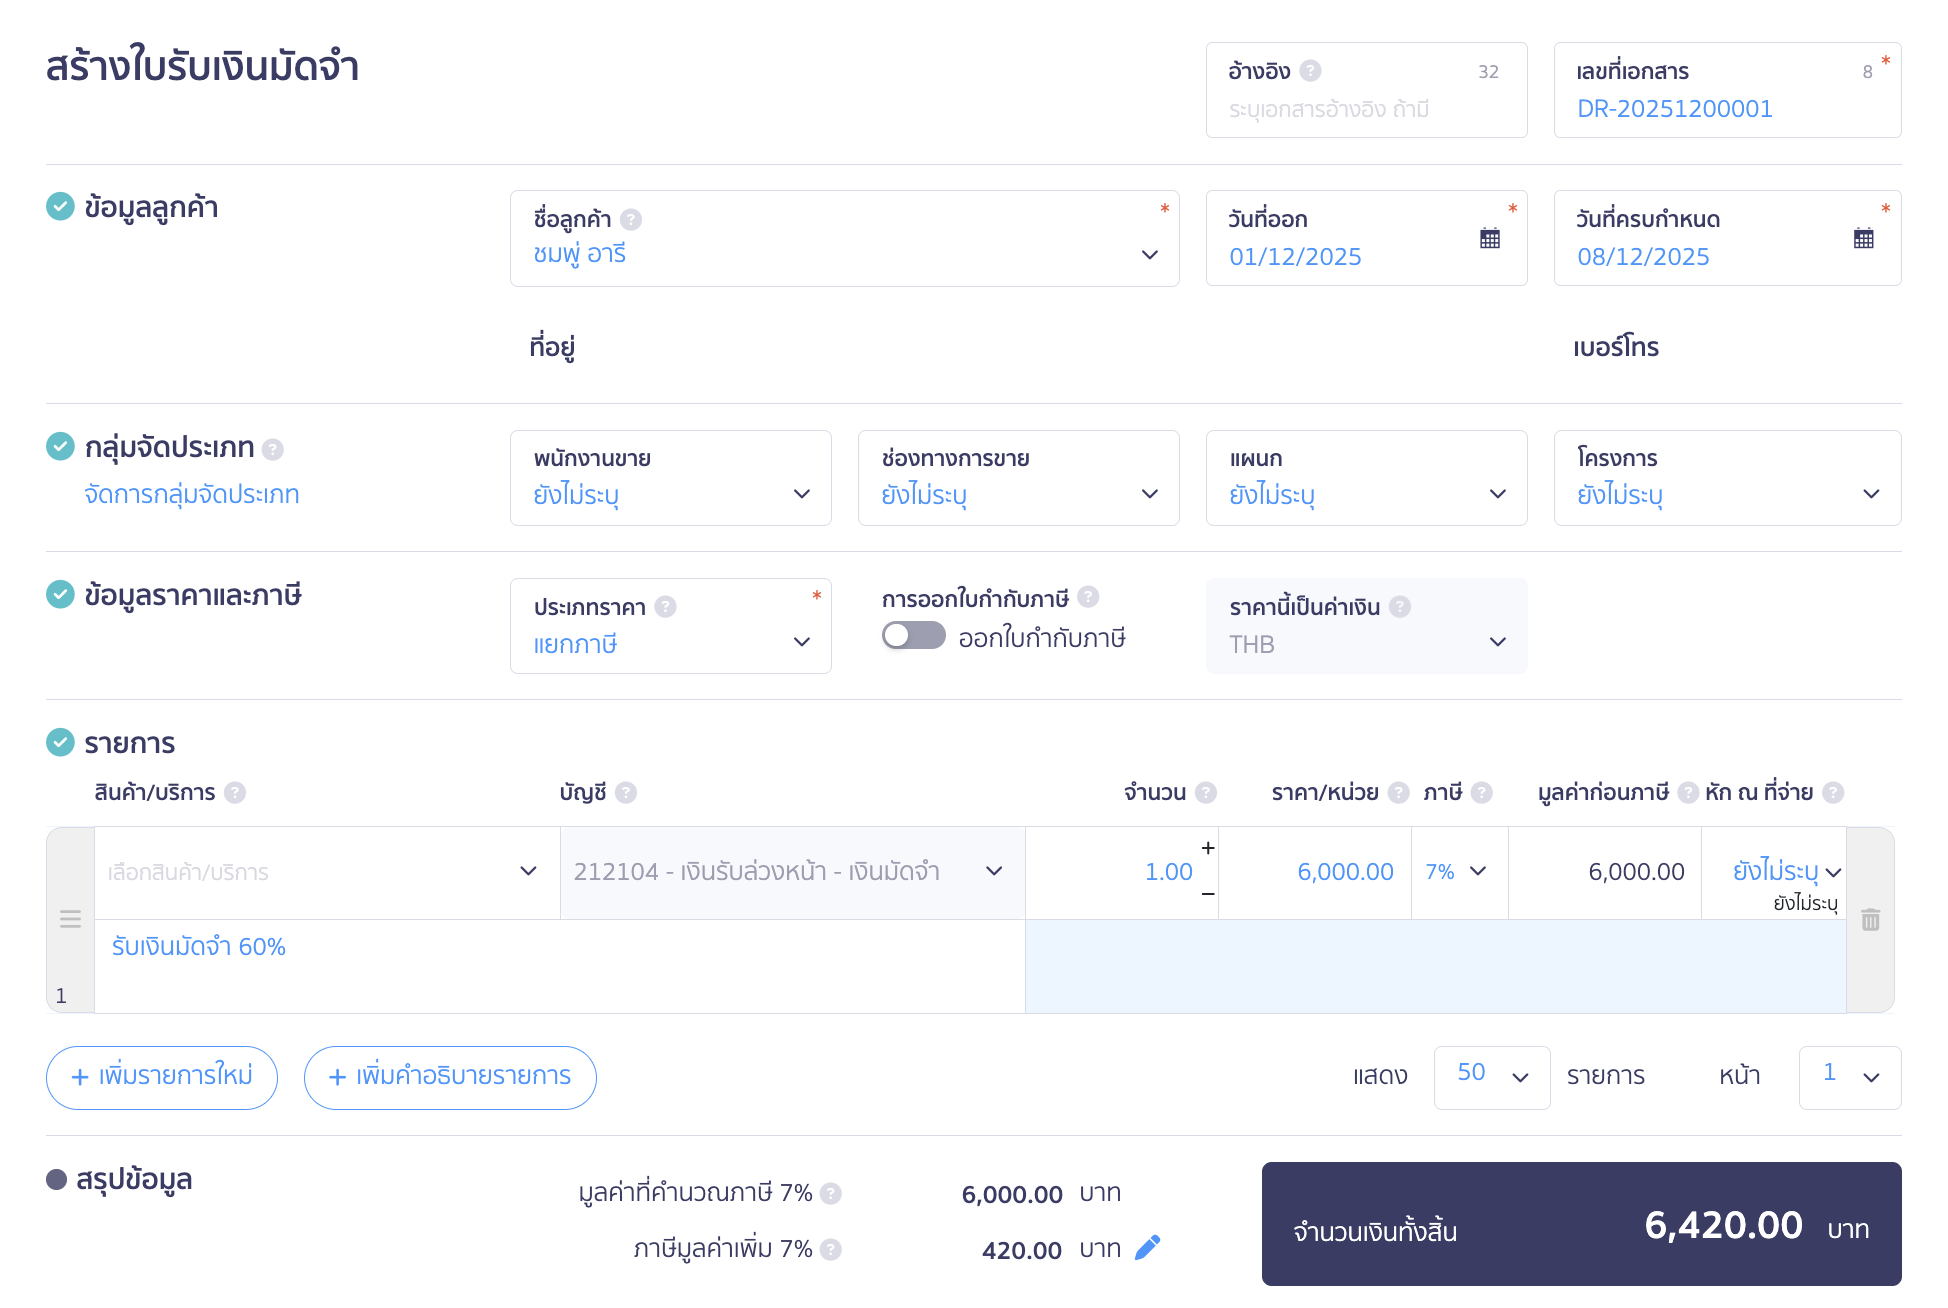This screenshot has height=1308, width=1948.
Task: Delete the line item with the trash icon
Action: pyautogui.click(x=1870, y=920)
